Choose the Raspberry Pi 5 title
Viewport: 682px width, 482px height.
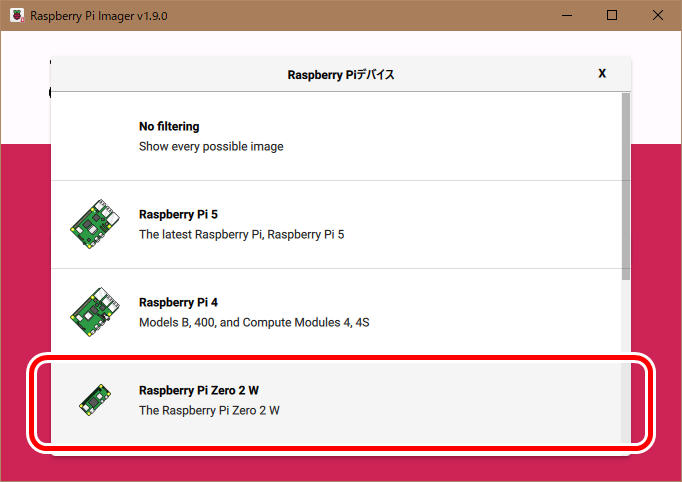[x=179, y=215]
